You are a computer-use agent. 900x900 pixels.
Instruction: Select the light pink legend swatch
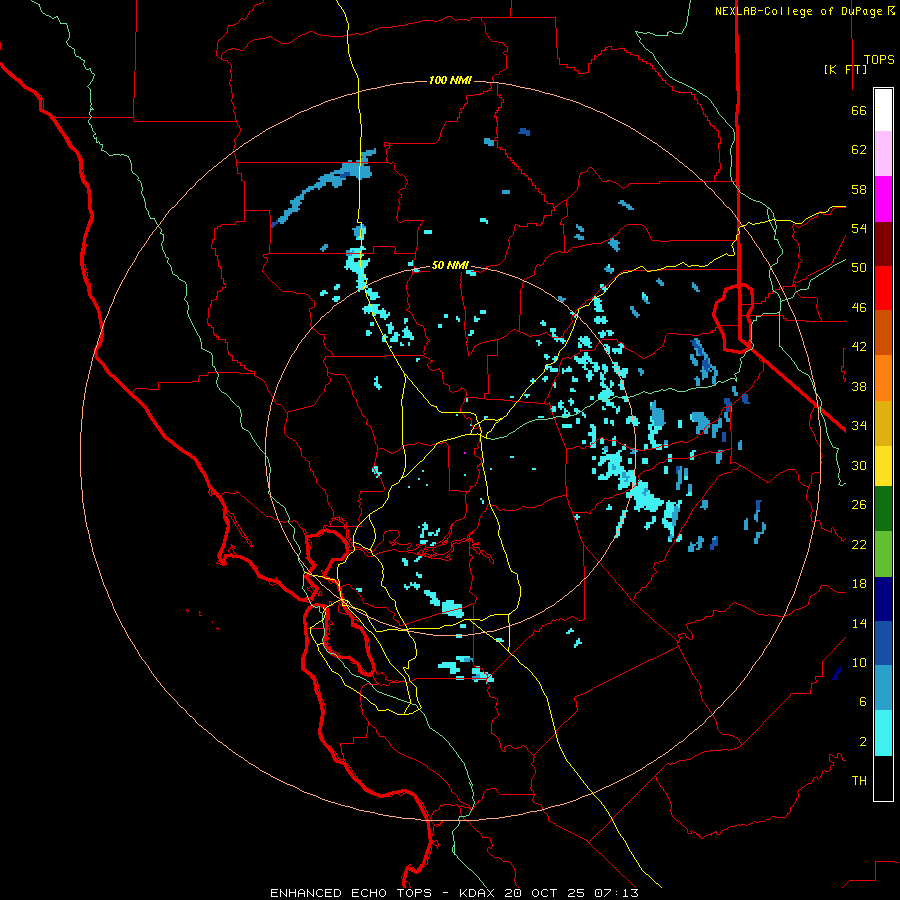[x=883, y=154]
